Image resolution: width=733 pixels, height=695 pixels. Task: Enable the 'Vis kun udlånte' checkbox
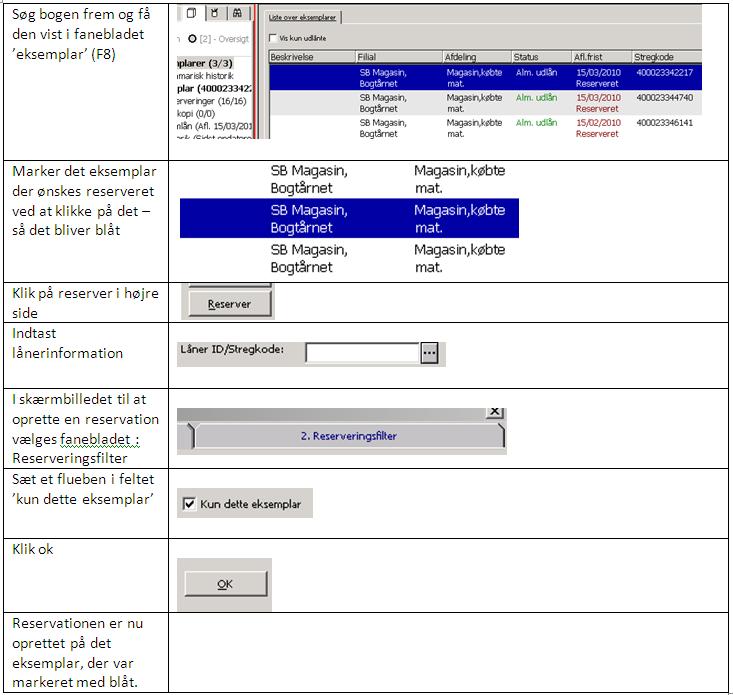(x=275, y=39)
